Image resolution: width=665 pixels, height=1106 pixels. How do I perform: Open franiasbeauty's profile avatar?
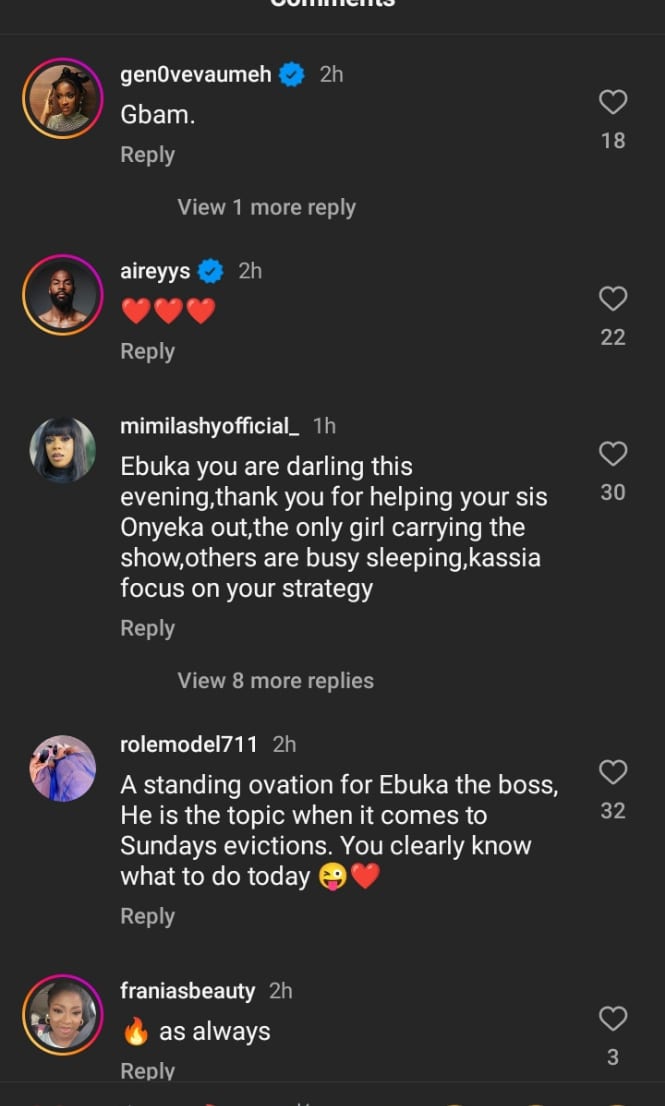(62, 1015)
